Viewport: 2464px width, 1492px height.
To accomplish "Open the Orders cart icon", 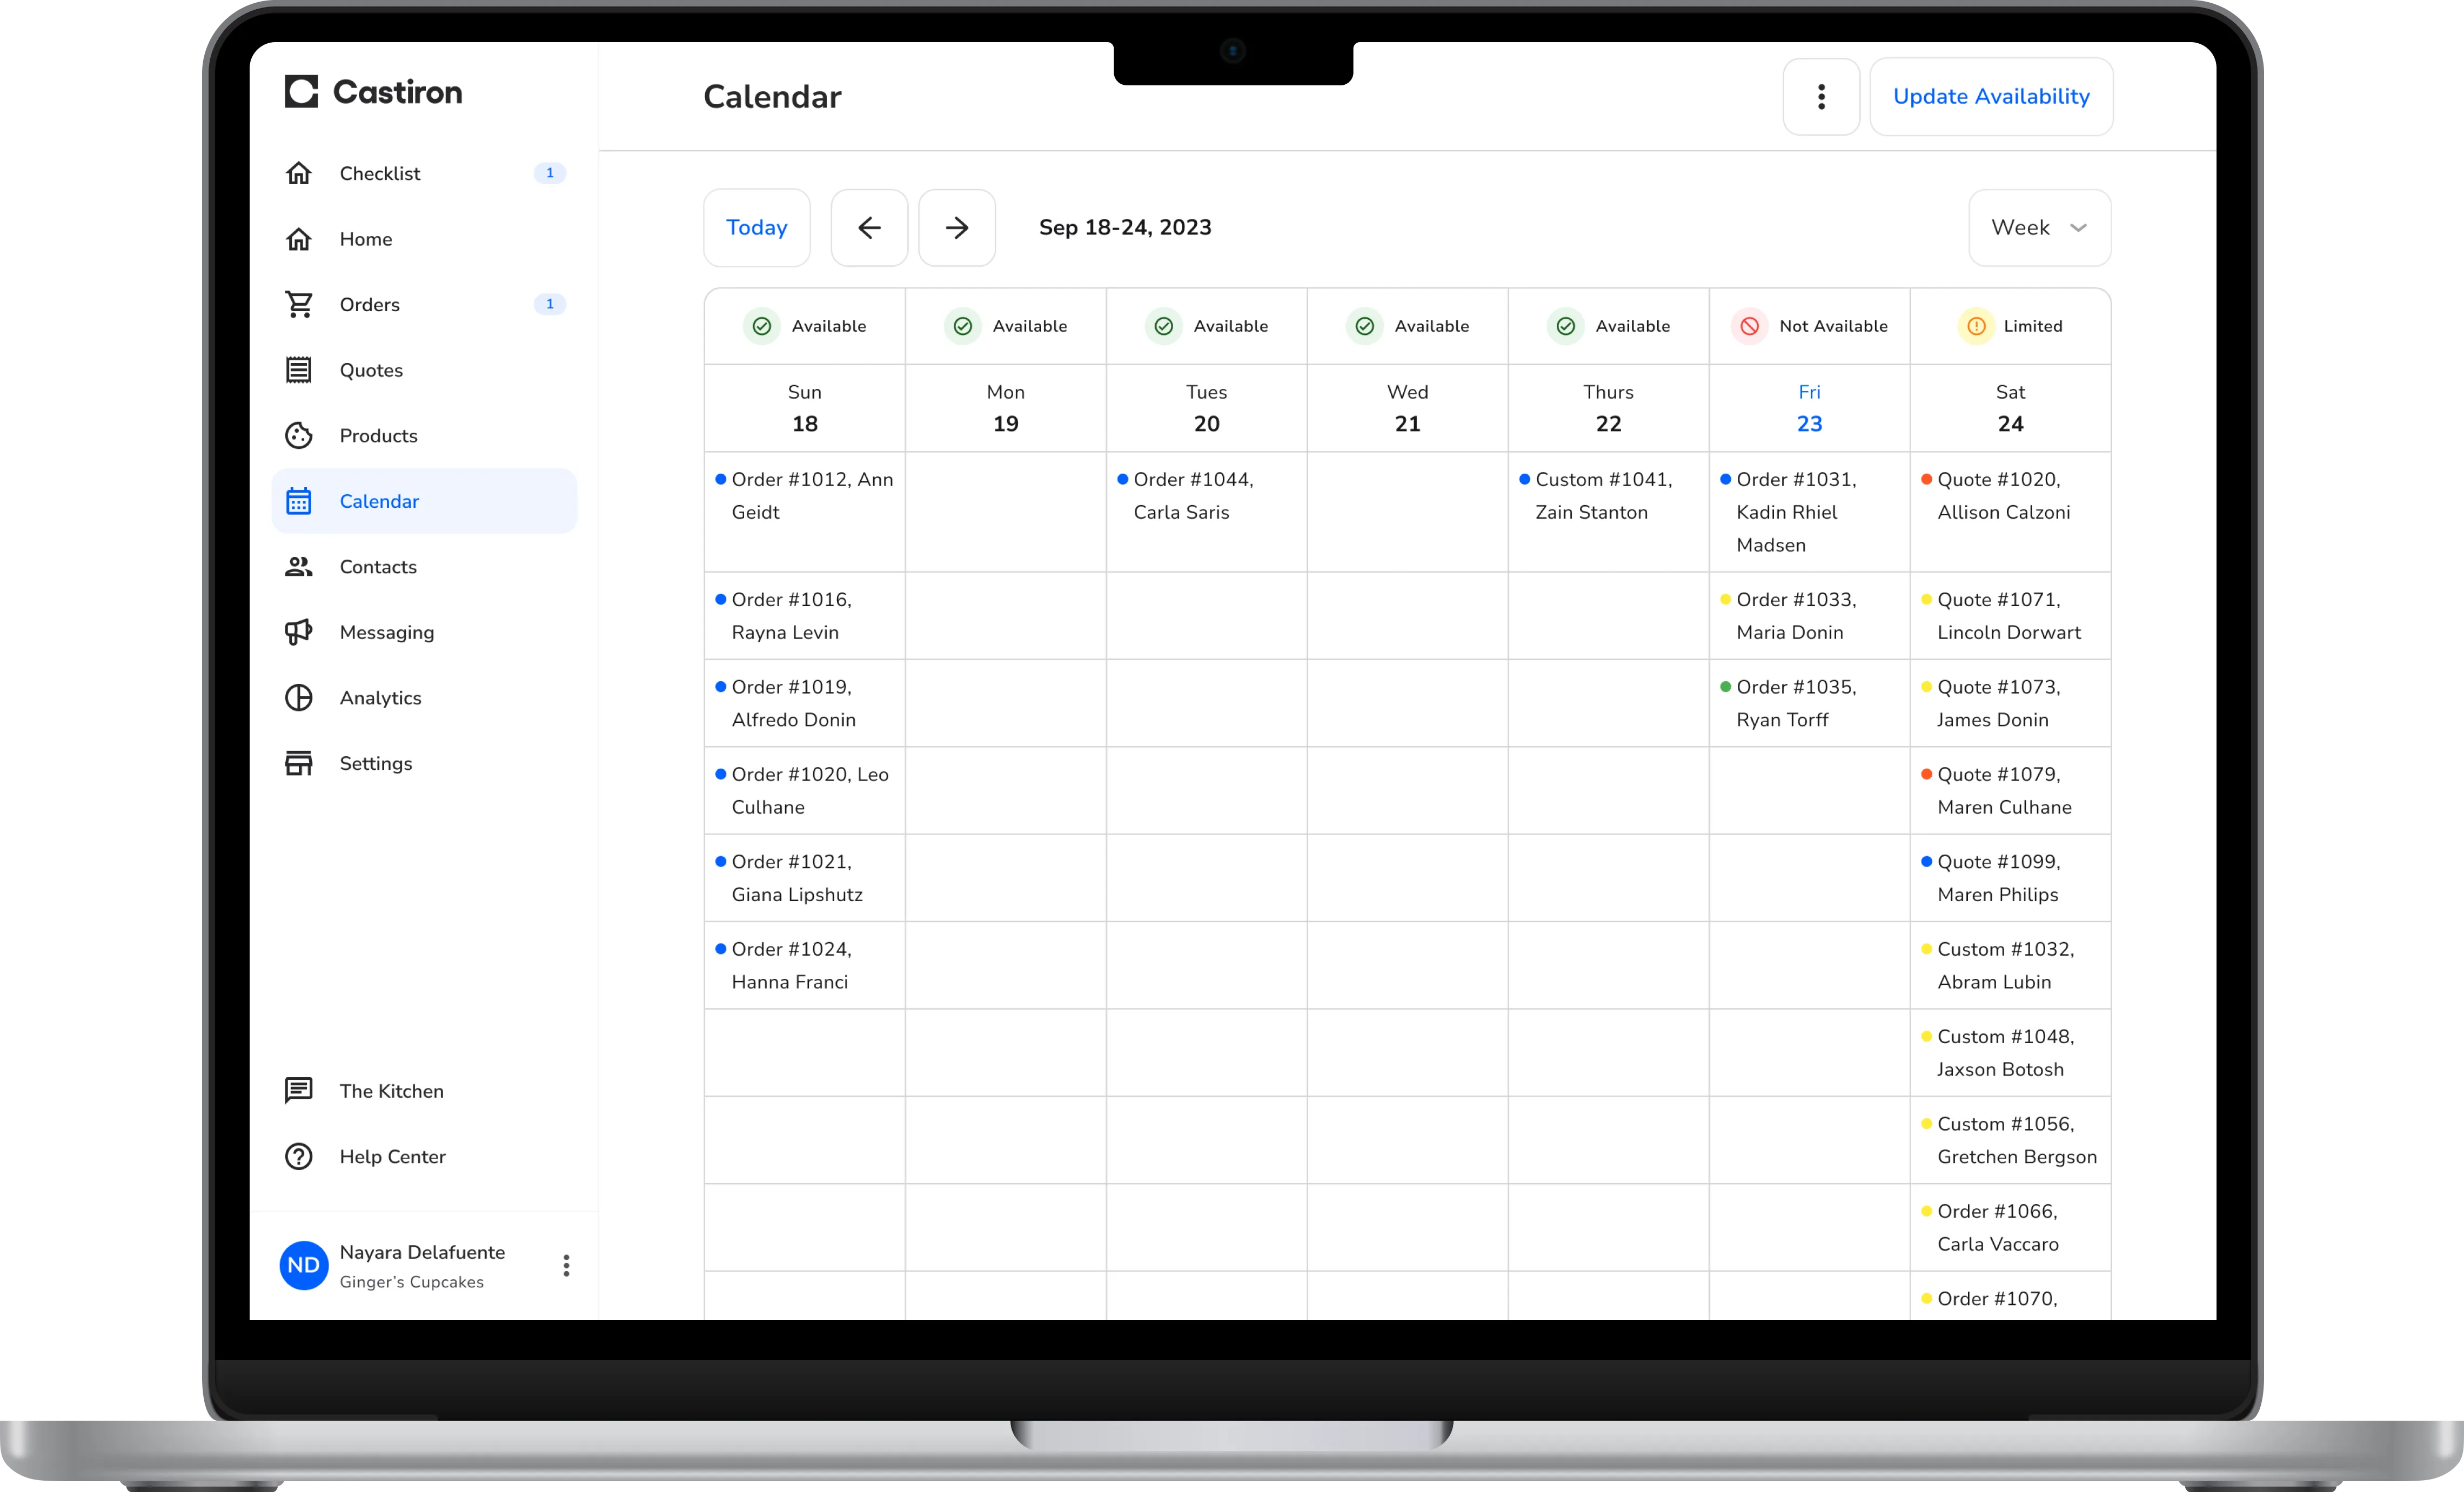I will pyautogui.click(x=299, y=304).
